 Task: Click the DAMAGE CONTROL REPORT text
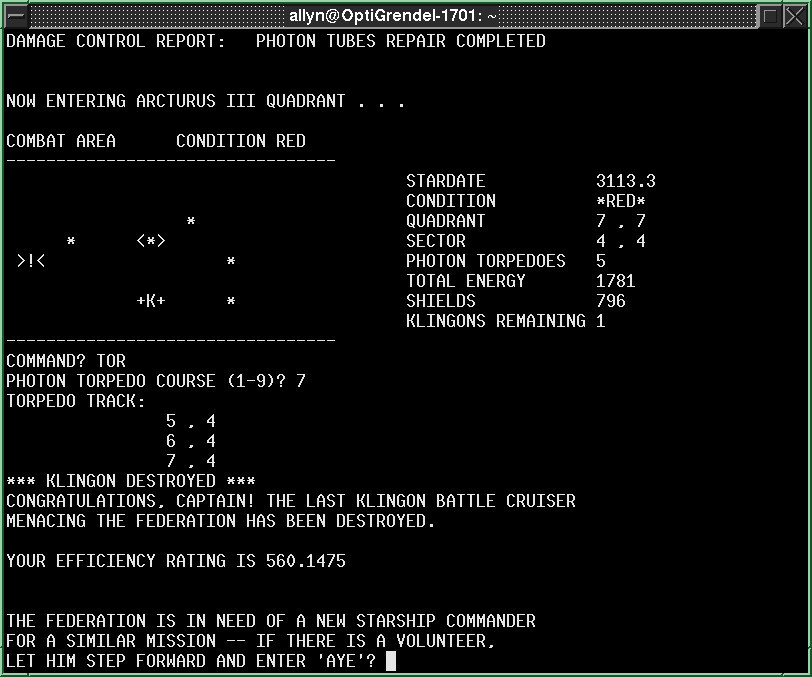[x=115, y=41]
